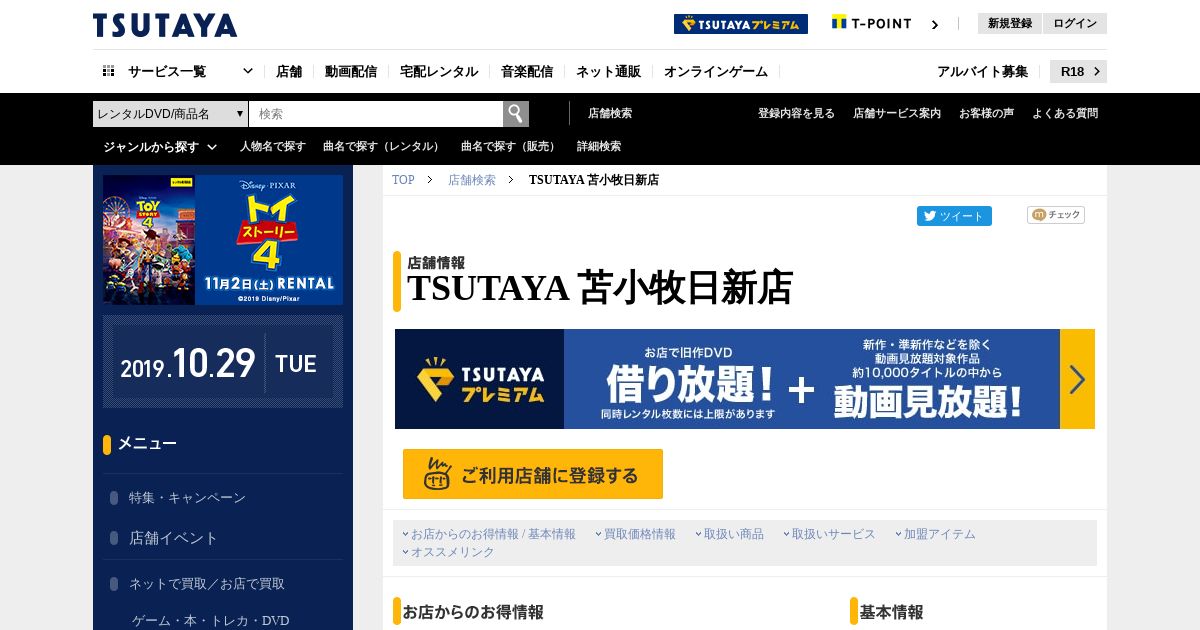Open 曲名で探す（レンタル） link
This screenshot has width=1200, height=630.
coord(383,147)
